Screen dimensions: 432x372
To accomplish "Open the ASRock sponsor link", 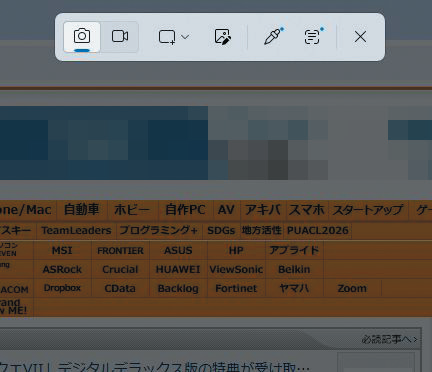I will tap(62, 269).
